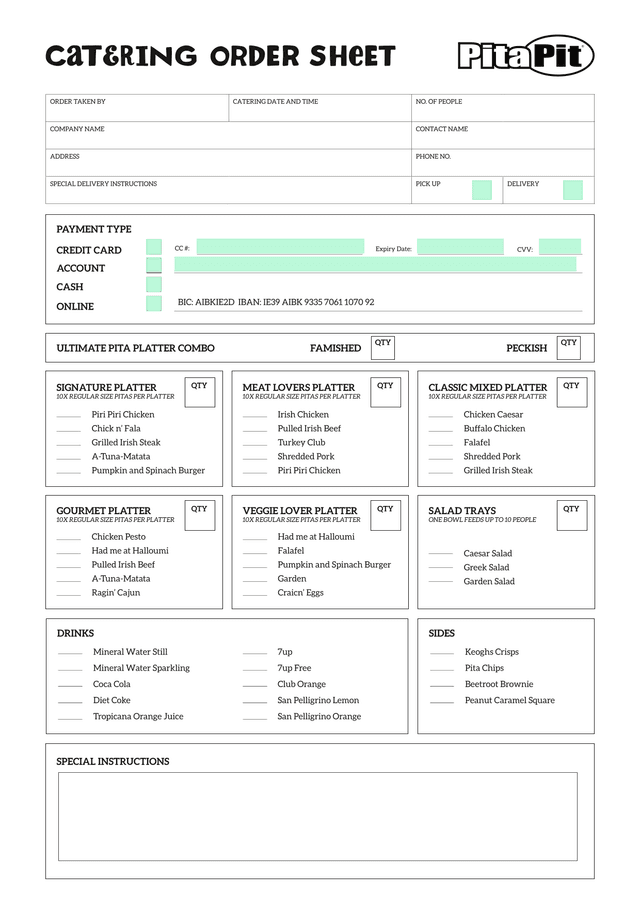Check the Cash payment box

(x=154, y=285)
